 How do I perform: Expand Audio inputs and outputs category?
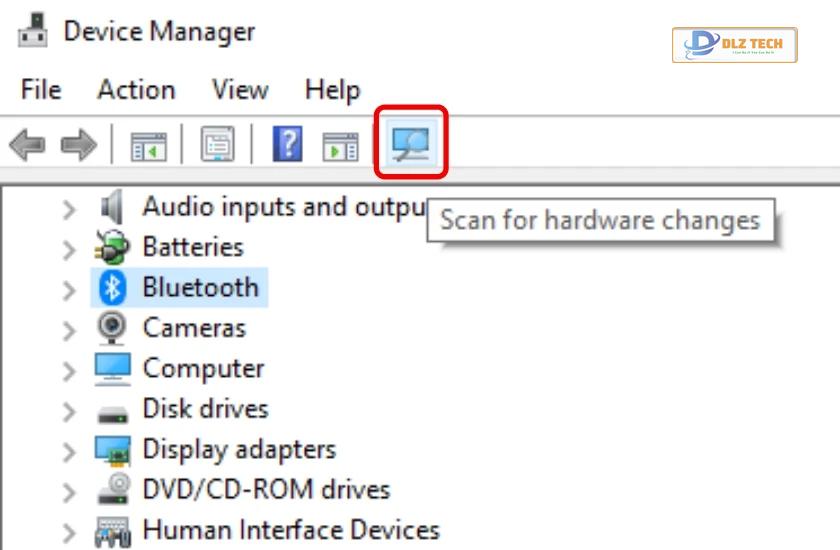pyautogui.click(x=69, y=210)
